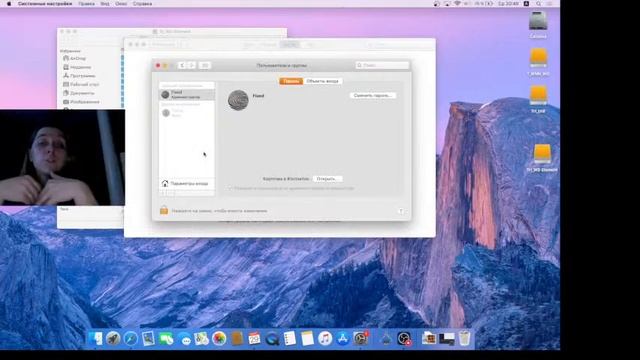
Task: Show all preferences grid button
Action: click(205, 65)
